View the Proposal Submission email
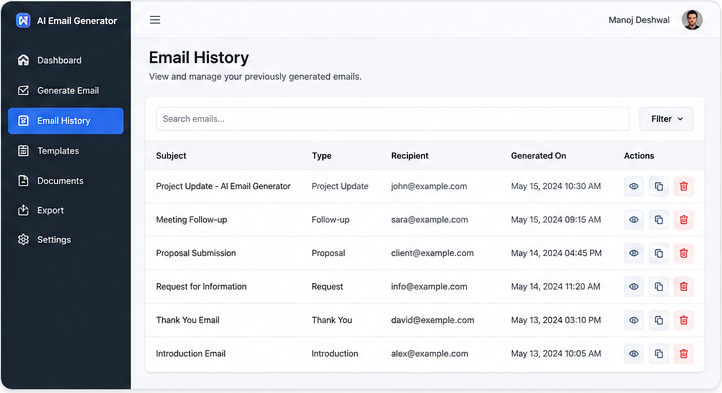The width and height of the screenshot is (722, 393). (x=634, y=253)
